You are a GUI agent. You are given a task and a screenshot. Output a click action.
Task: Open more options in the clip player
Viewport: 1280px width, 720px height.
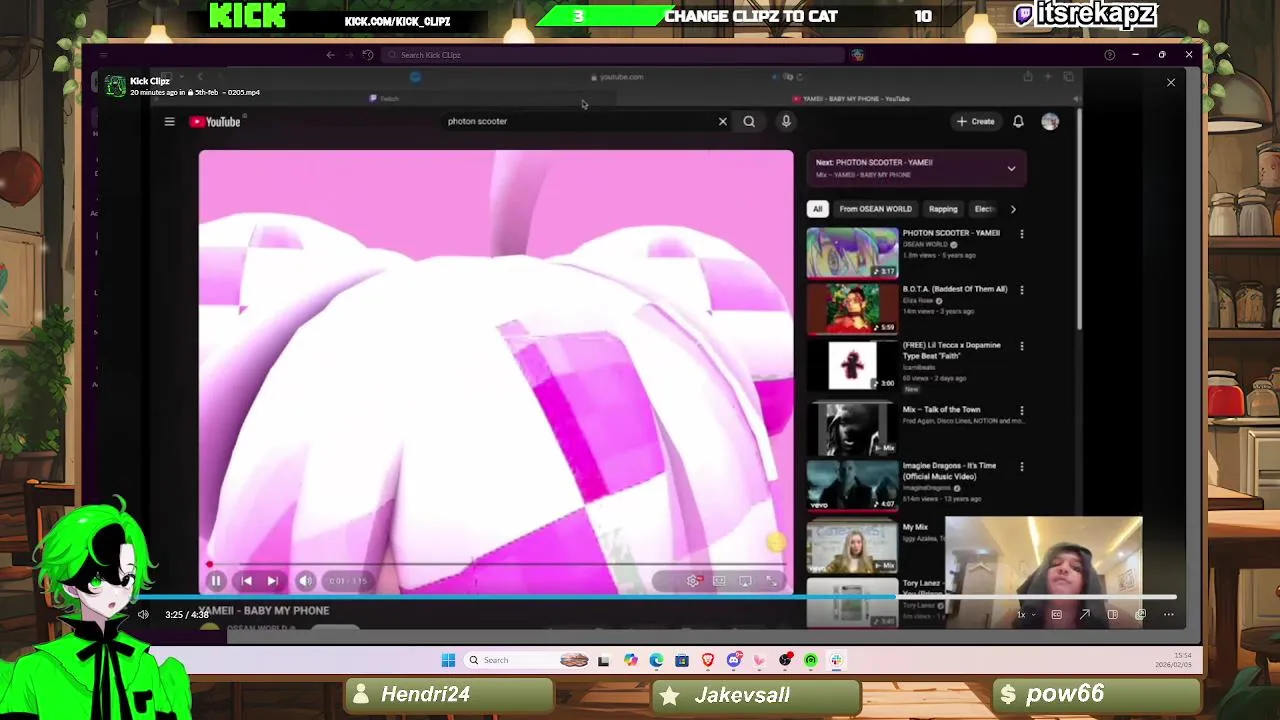click(1168, 615)
